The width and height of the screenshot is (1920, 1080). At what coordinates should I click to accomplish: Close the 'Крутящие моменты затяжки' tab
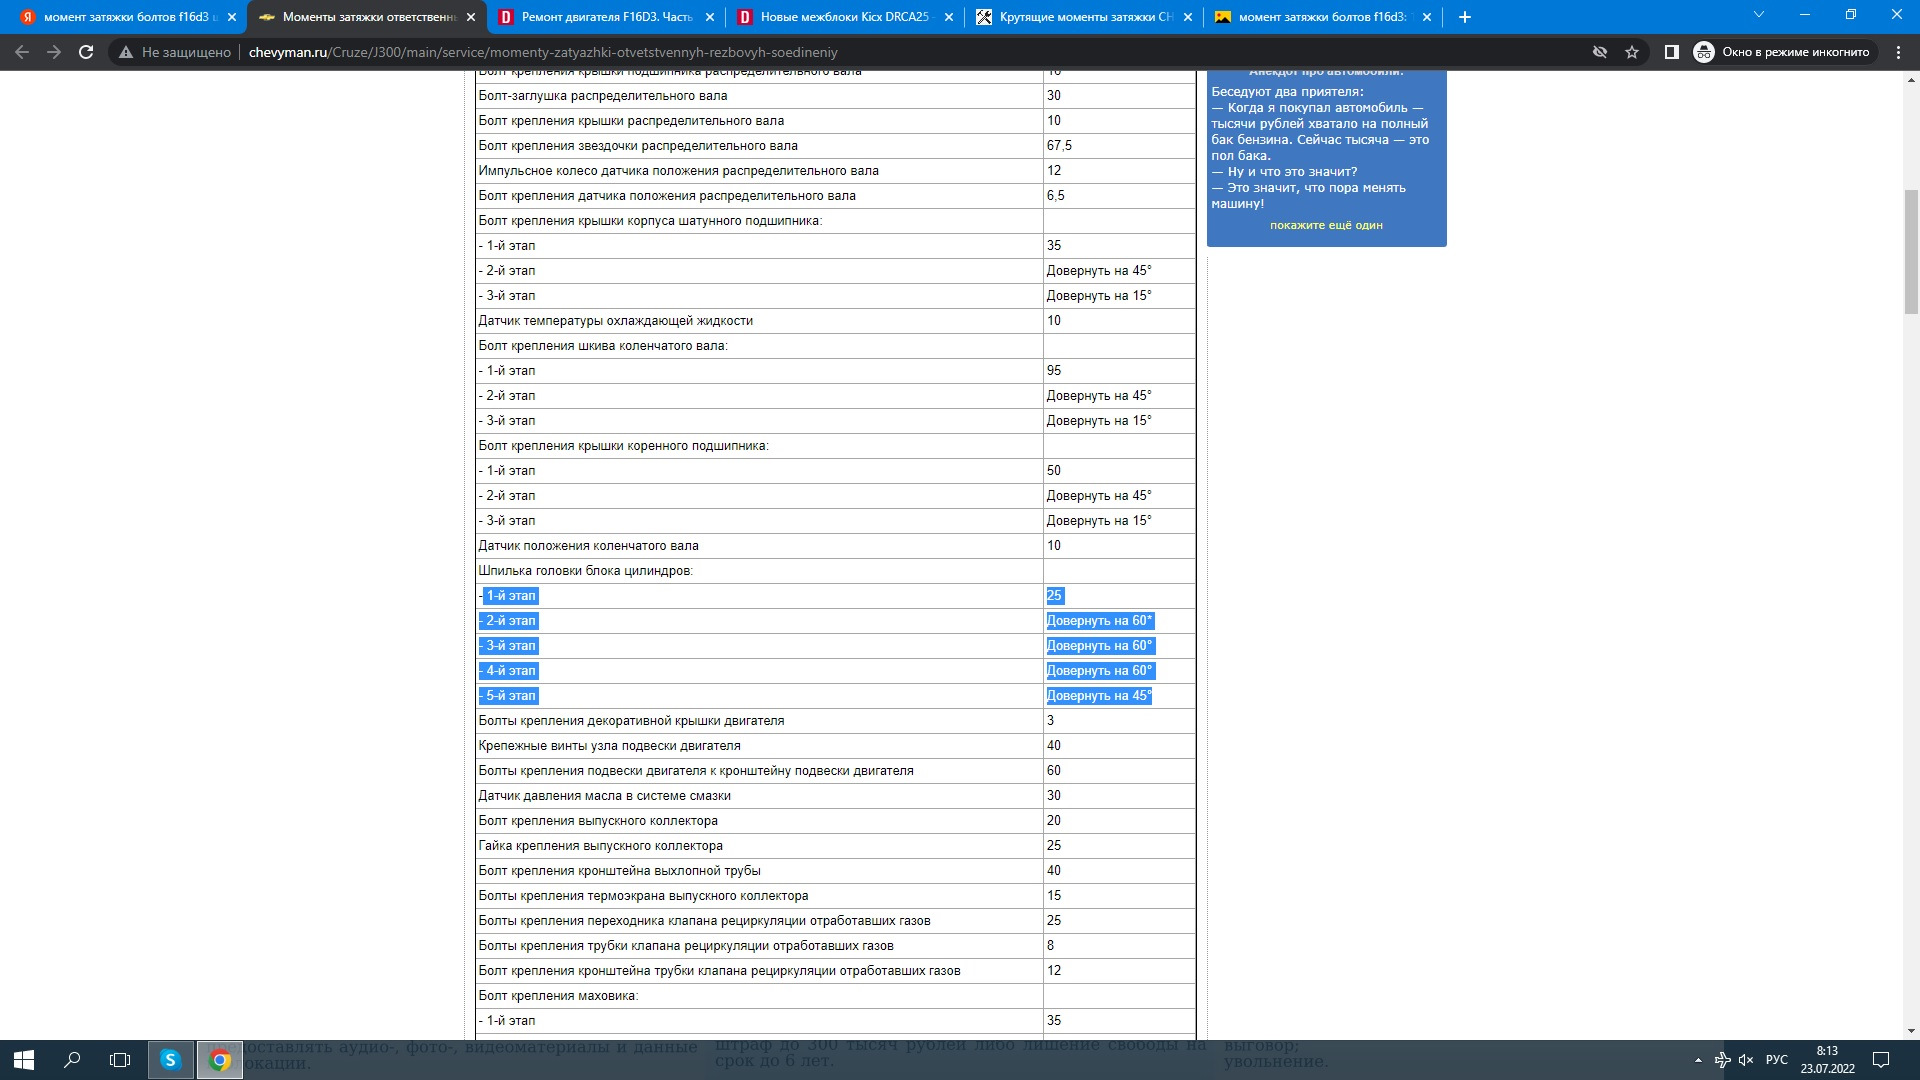1188,17
